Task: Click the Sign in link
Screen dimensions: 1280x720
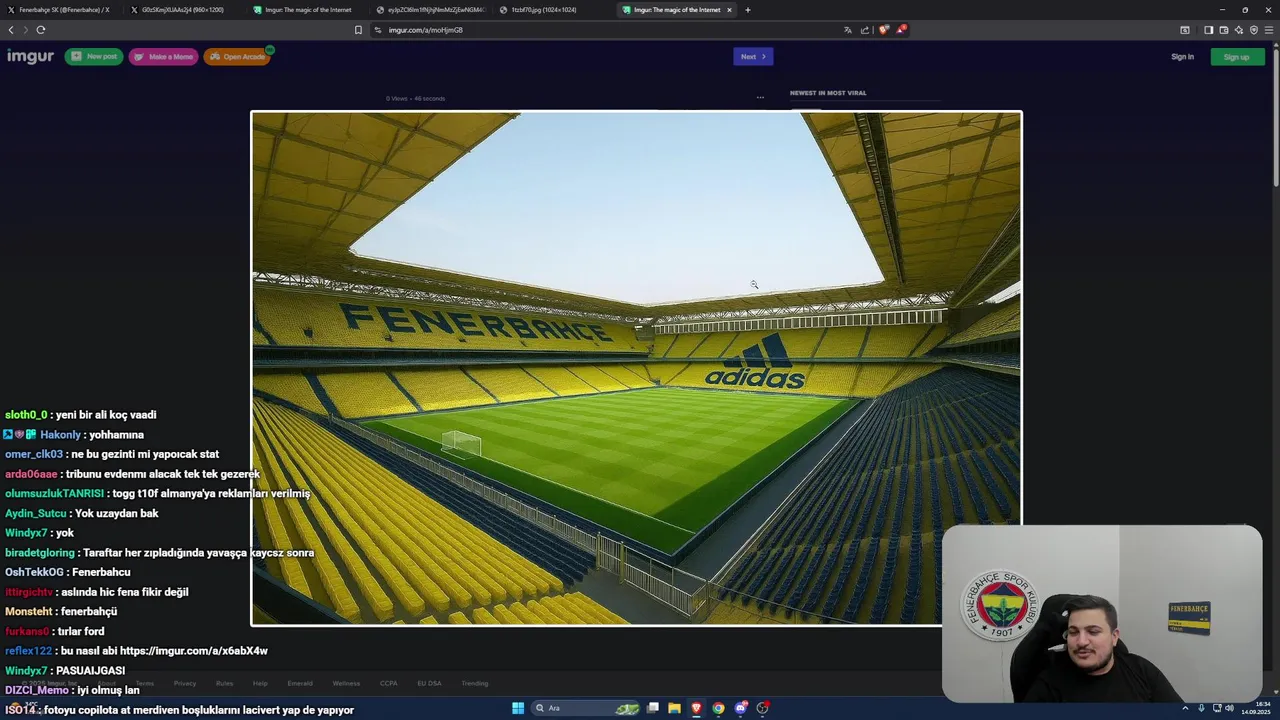Action: click(1182, 57)
